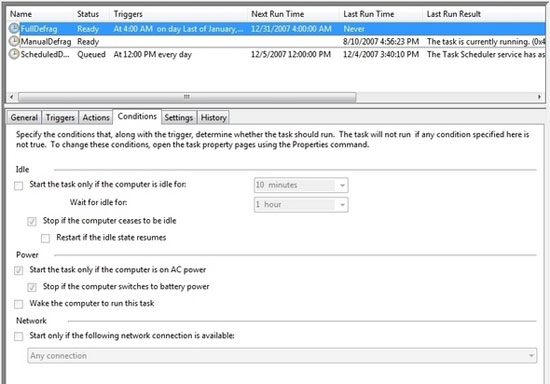Image resolution: width=550 pixels, height=384 pixels.
Task: Open the '10 minutes' idle duration dropdown
Action: 301,185
